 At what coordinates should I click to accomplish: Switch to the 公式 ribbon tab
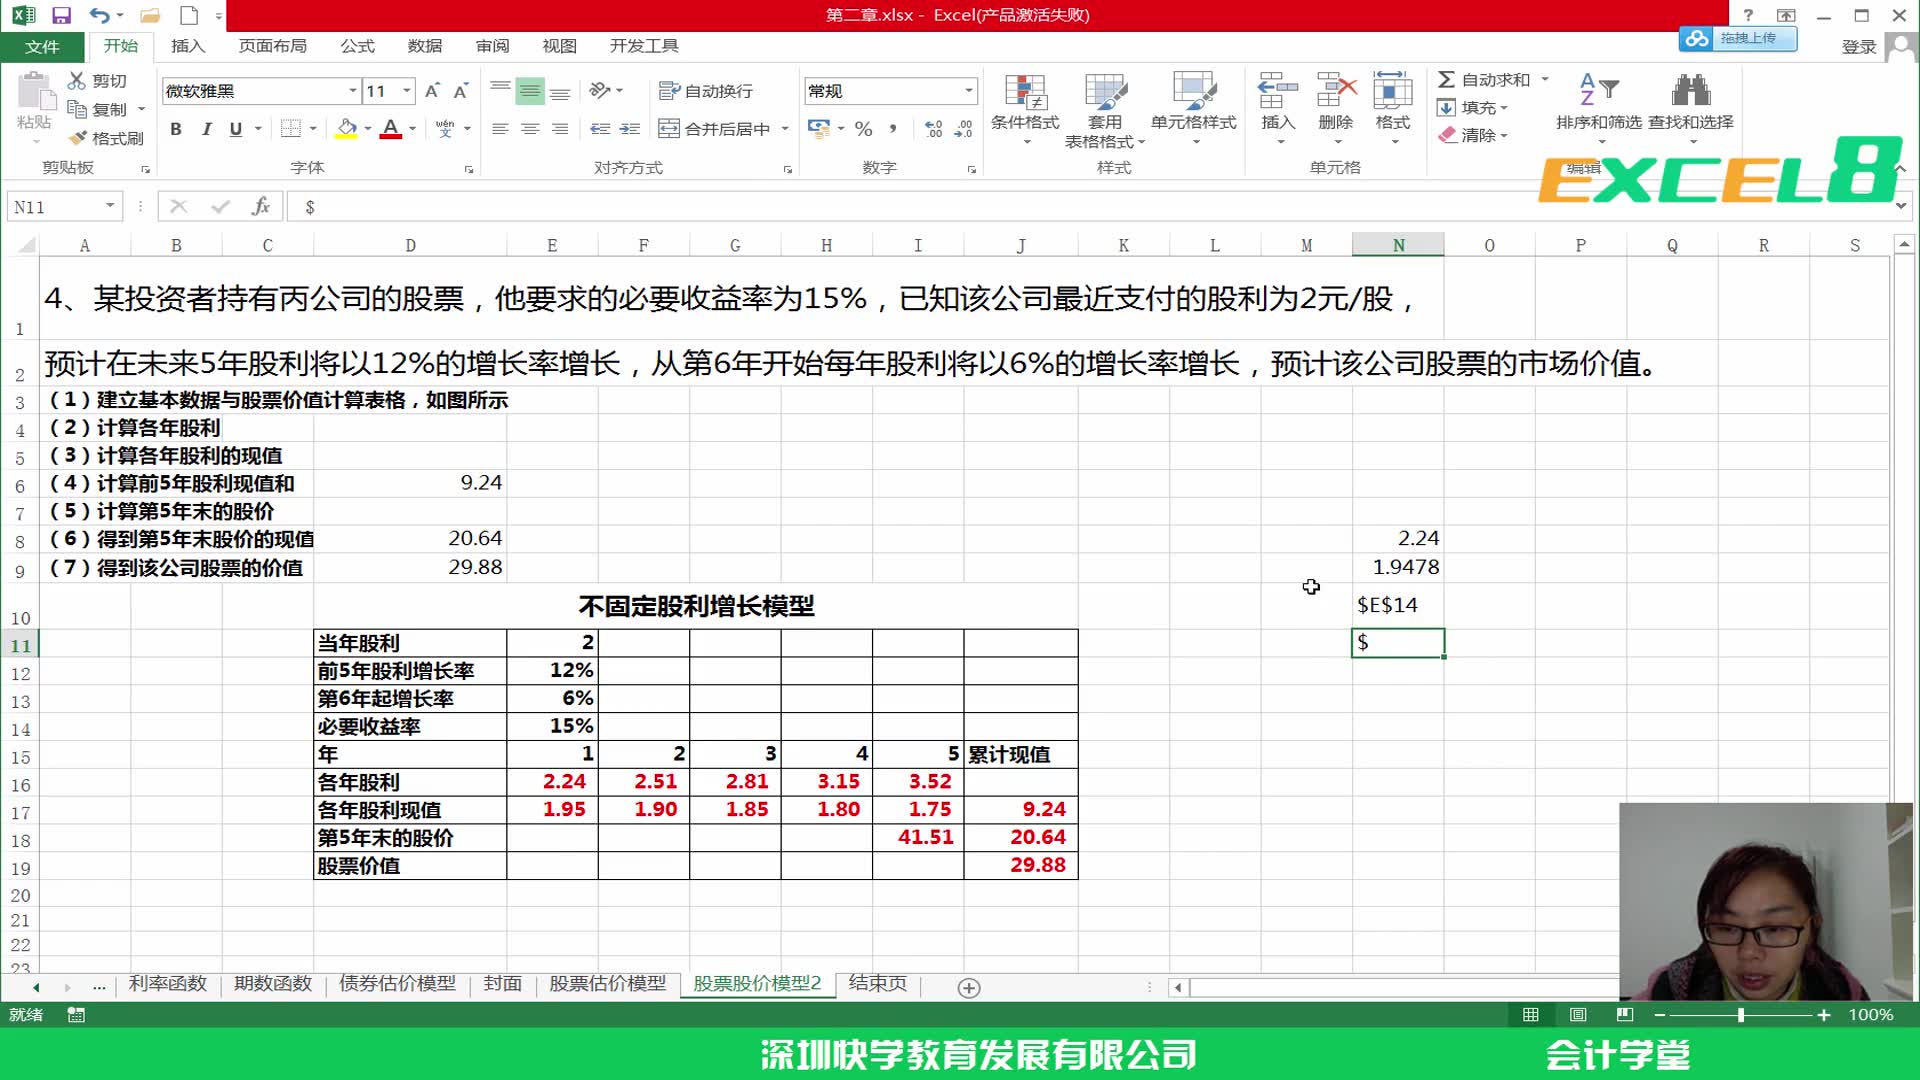pyautogui.click(x=356, y=45)
